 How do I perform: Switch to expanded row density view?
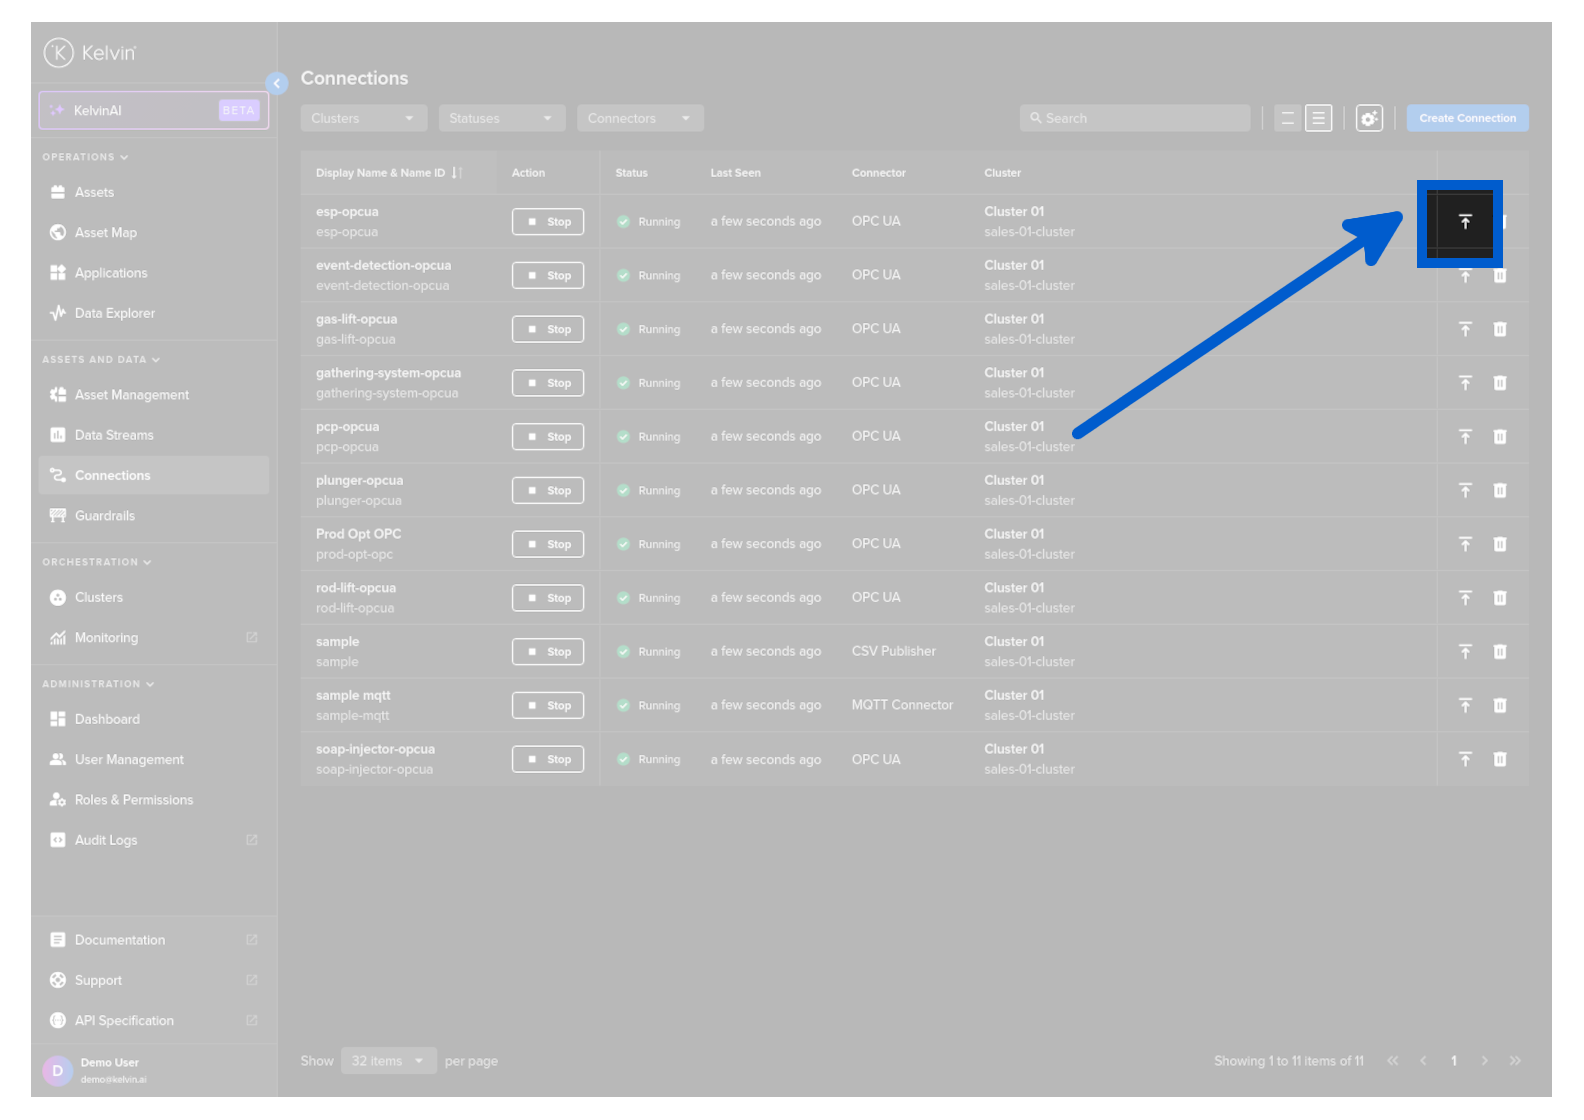[x=1318, y=118]
